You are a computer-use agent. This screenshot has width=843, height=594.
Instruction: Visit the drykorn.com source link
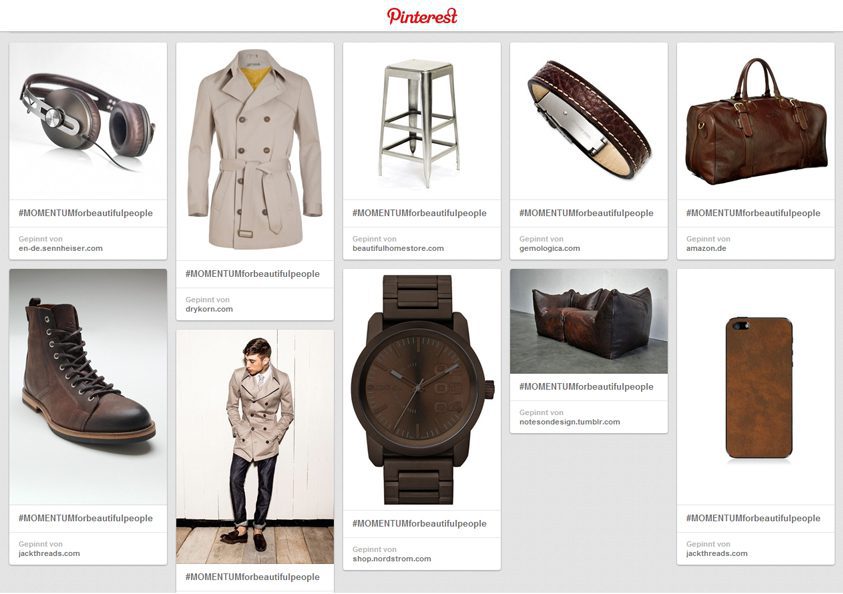coord(209,309)
